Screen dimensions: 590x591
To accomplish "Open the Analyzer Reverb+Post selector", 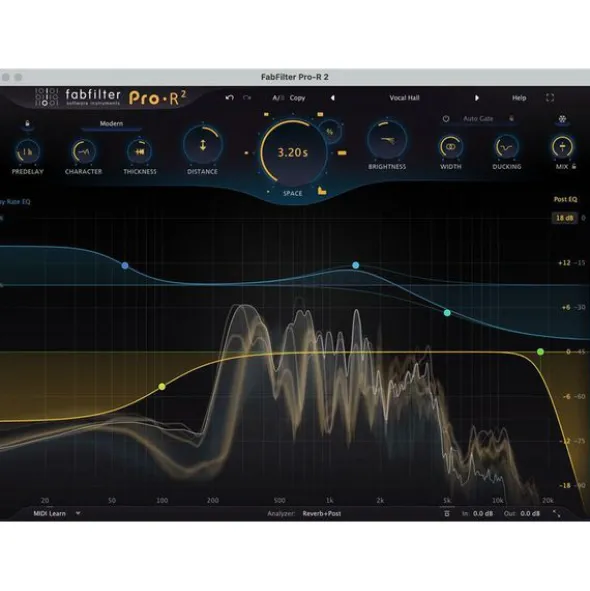I will (322, 513).
